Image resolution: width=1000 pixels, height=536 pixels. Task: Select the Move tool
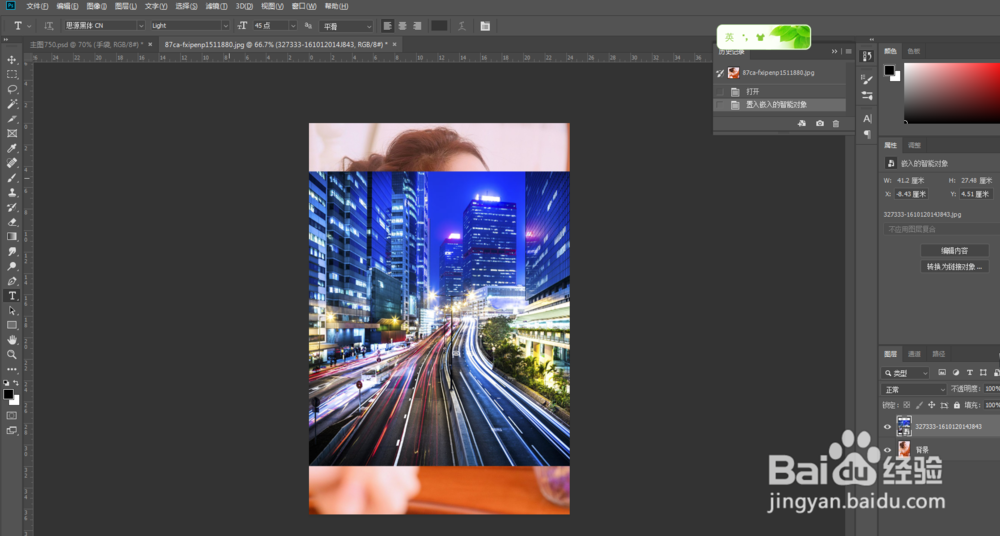coord(11,59)
